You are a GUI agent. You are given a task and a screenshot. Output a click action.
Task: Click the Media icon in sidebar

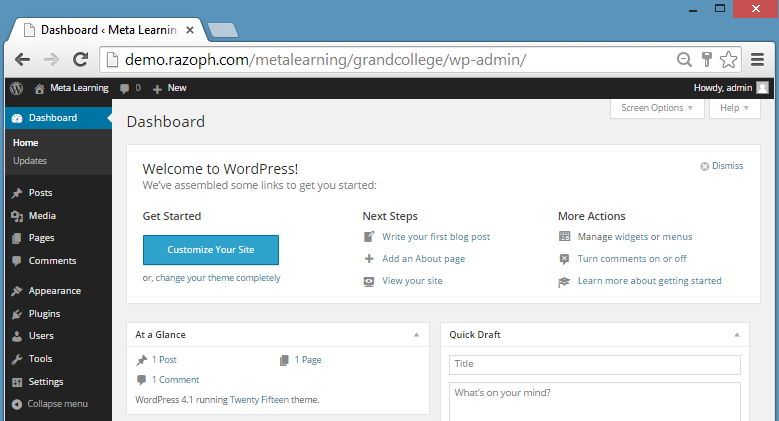click(x=17, y=216)
